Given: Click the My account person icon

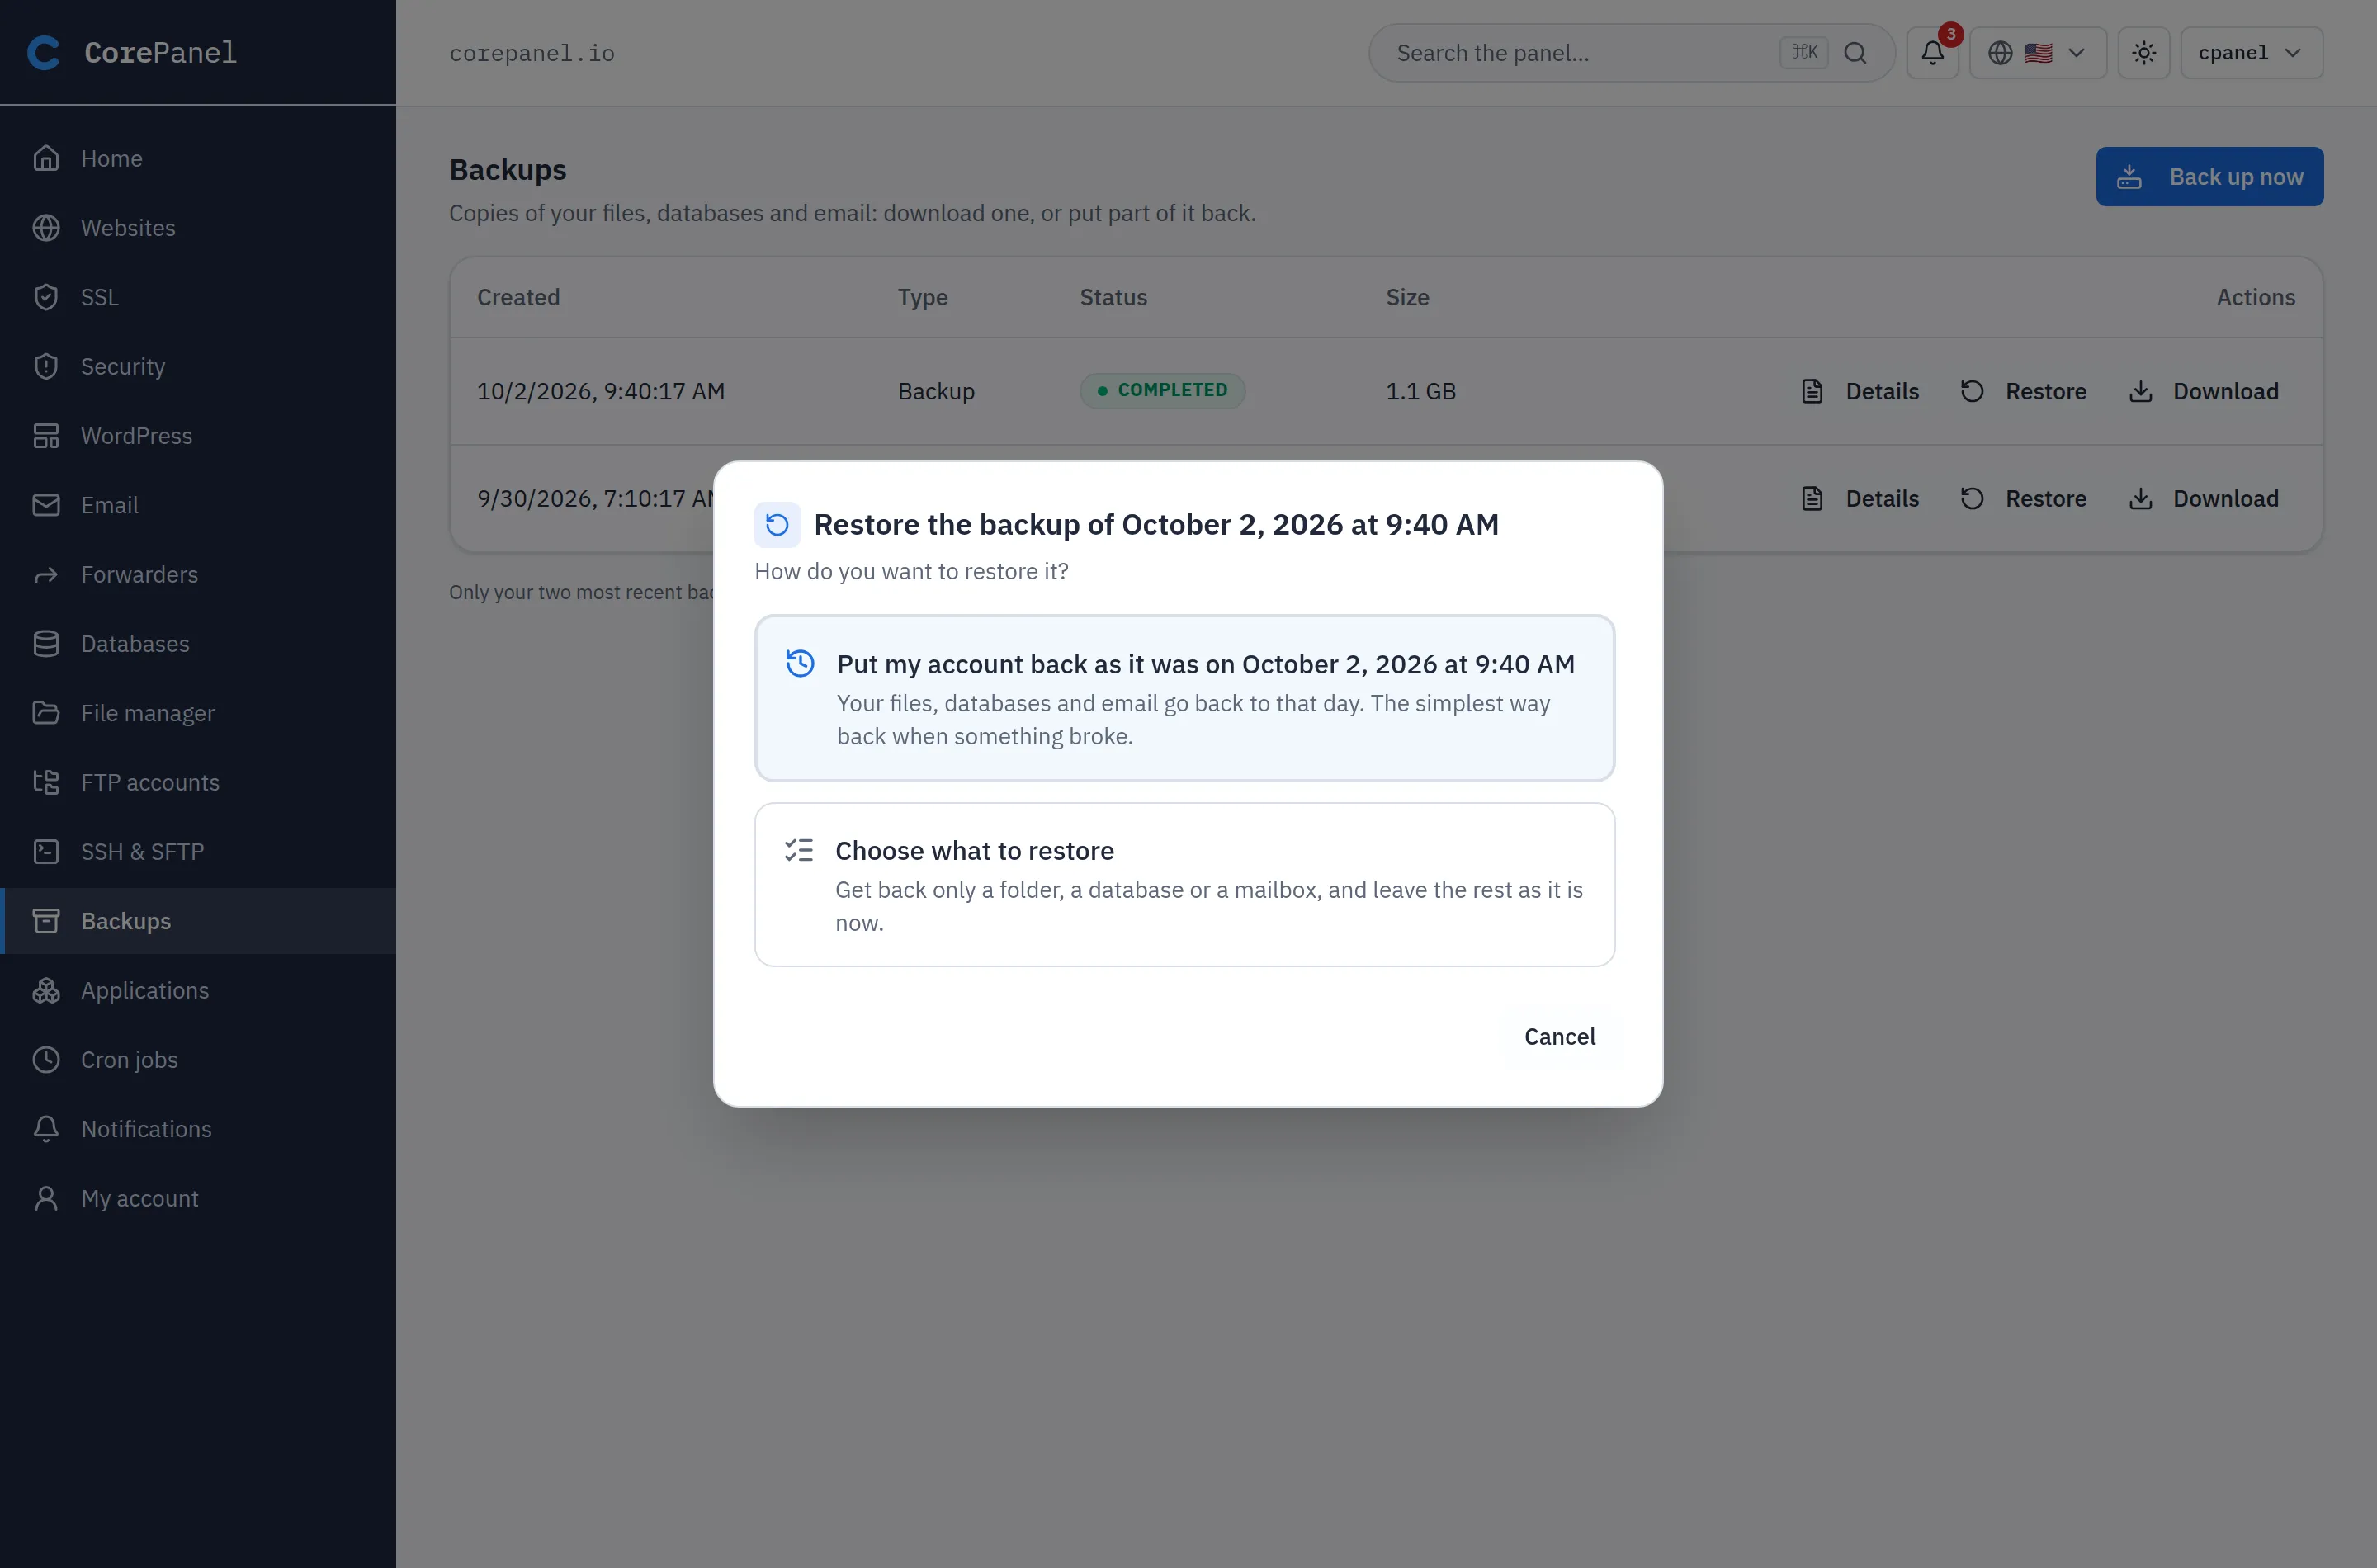Looking at the screenshot, I should pos(46,1198).
